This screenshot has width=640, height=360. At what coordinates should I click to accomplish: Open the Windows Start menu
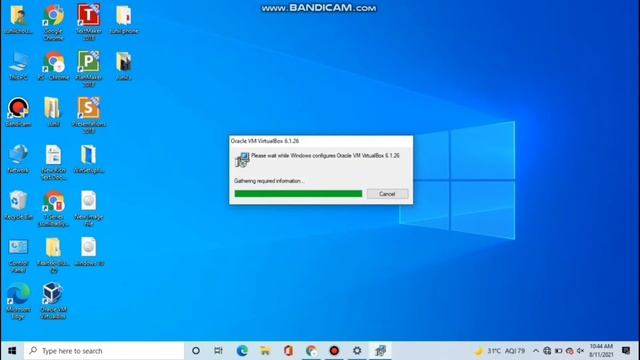tap(12, 351)
